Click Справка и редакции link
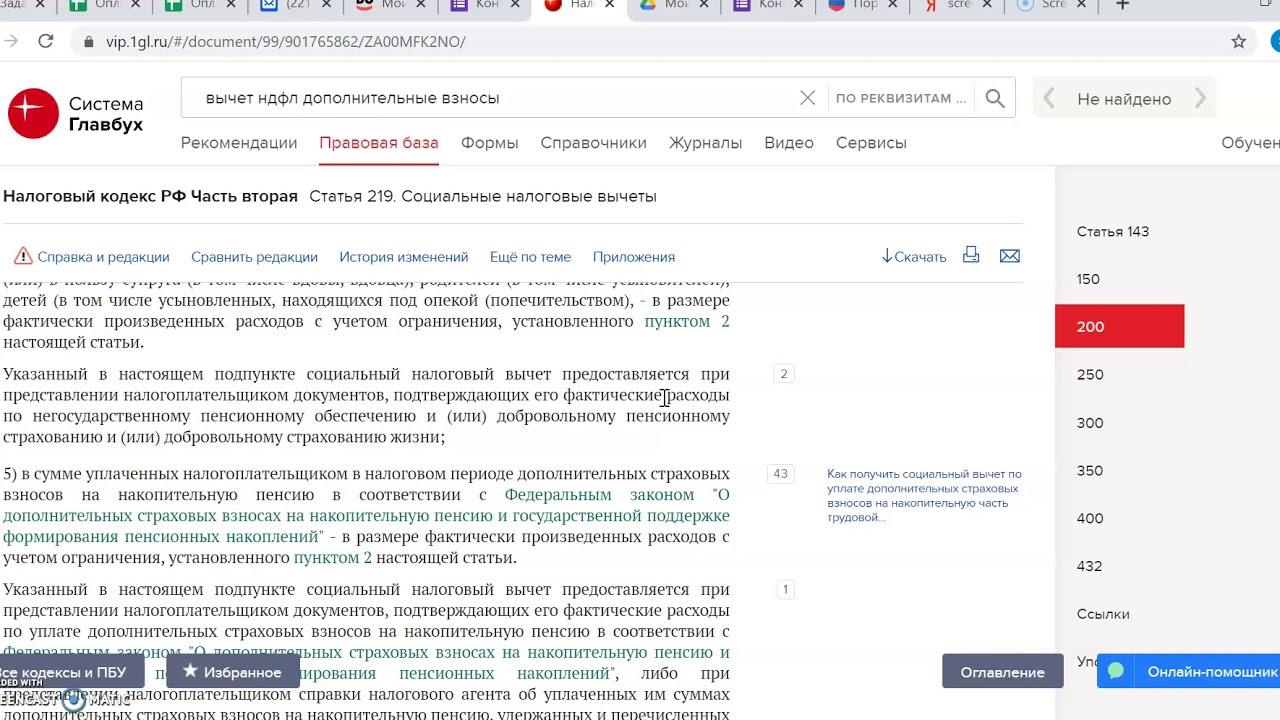 (x=103, y=257)
